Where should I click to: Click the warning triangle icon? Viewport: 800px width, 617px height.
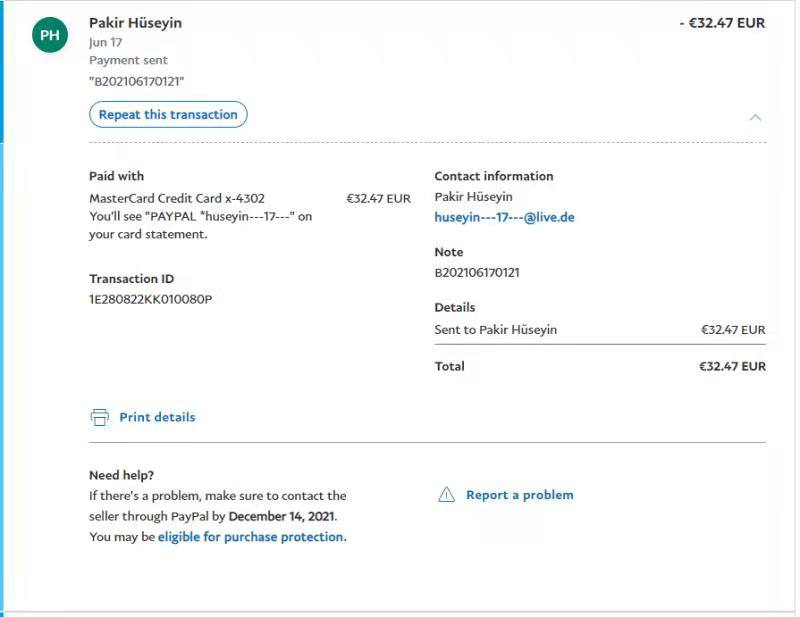446,495
